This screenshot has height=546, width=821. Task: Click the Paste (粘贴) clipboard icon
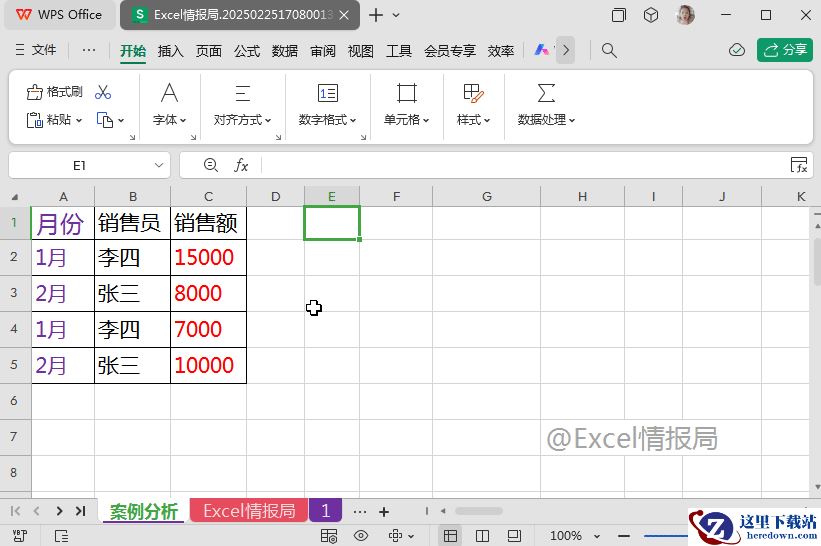pyautogui.click(x=35, y=120)
